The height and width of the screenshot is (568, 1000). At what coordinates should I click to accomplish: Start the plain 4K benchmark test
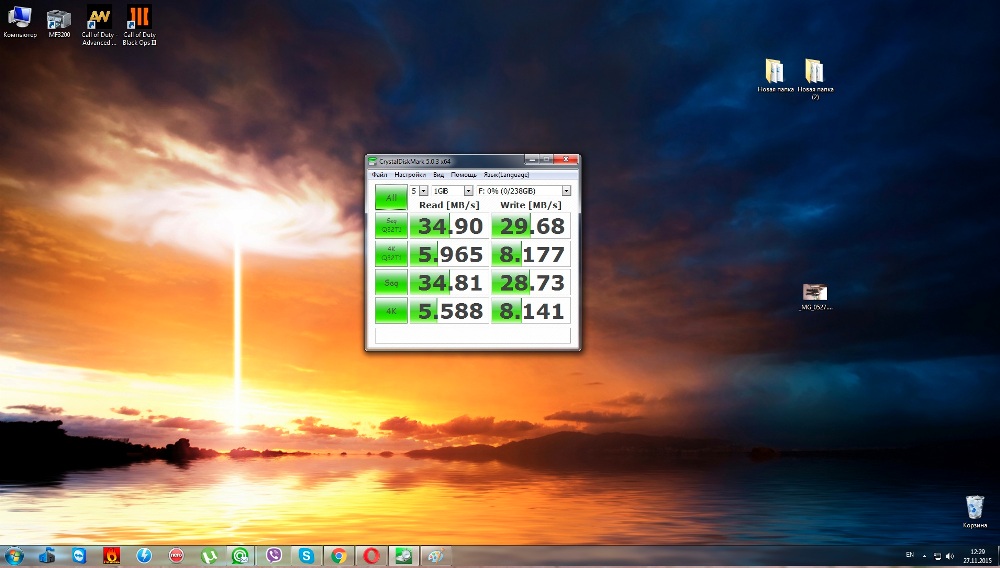point(391,311)
